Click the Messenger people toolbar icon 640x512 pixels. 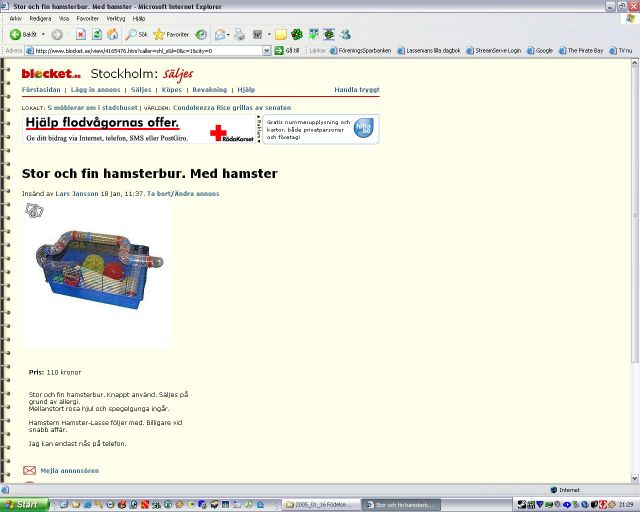[345, 35]
